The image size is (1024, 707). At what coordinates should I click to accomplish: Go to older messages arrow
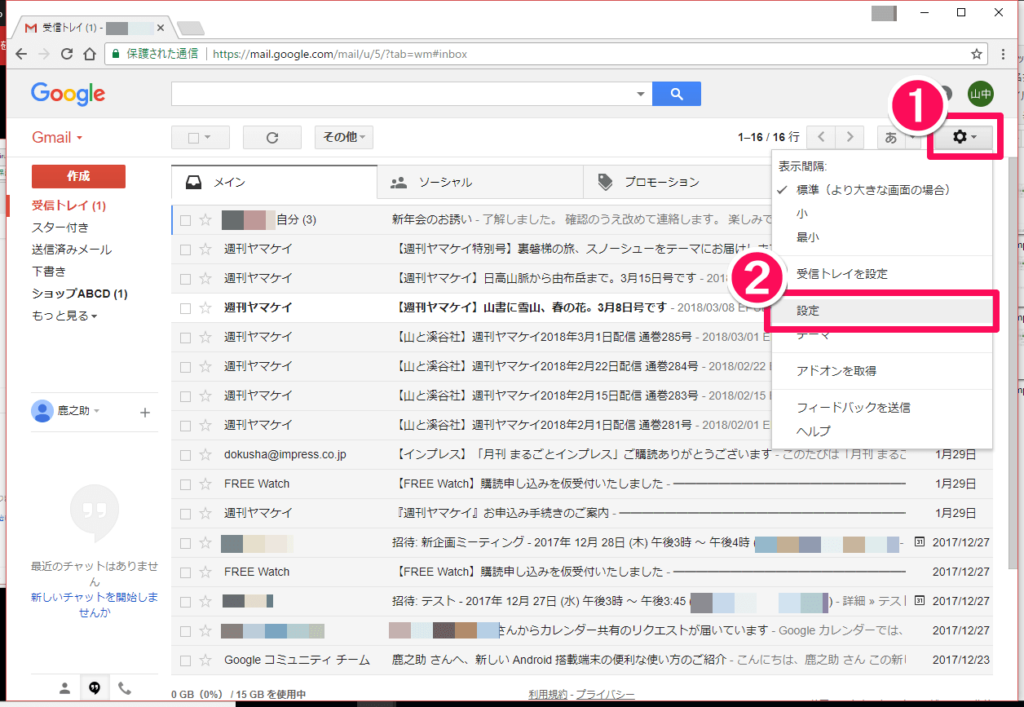point(850,137)
